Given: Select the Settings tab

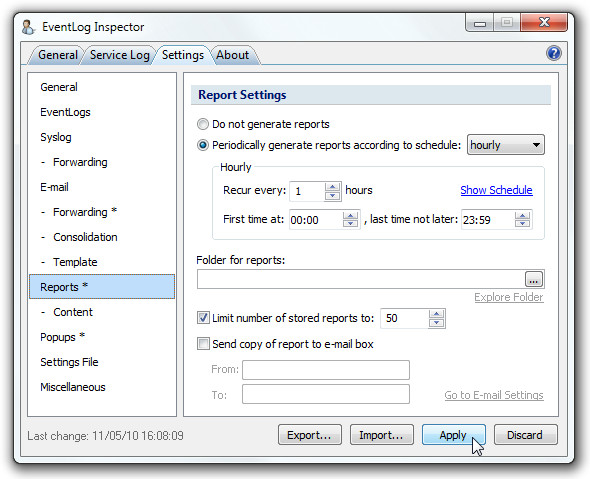Looking at the screenshot, I should [183, 55].
